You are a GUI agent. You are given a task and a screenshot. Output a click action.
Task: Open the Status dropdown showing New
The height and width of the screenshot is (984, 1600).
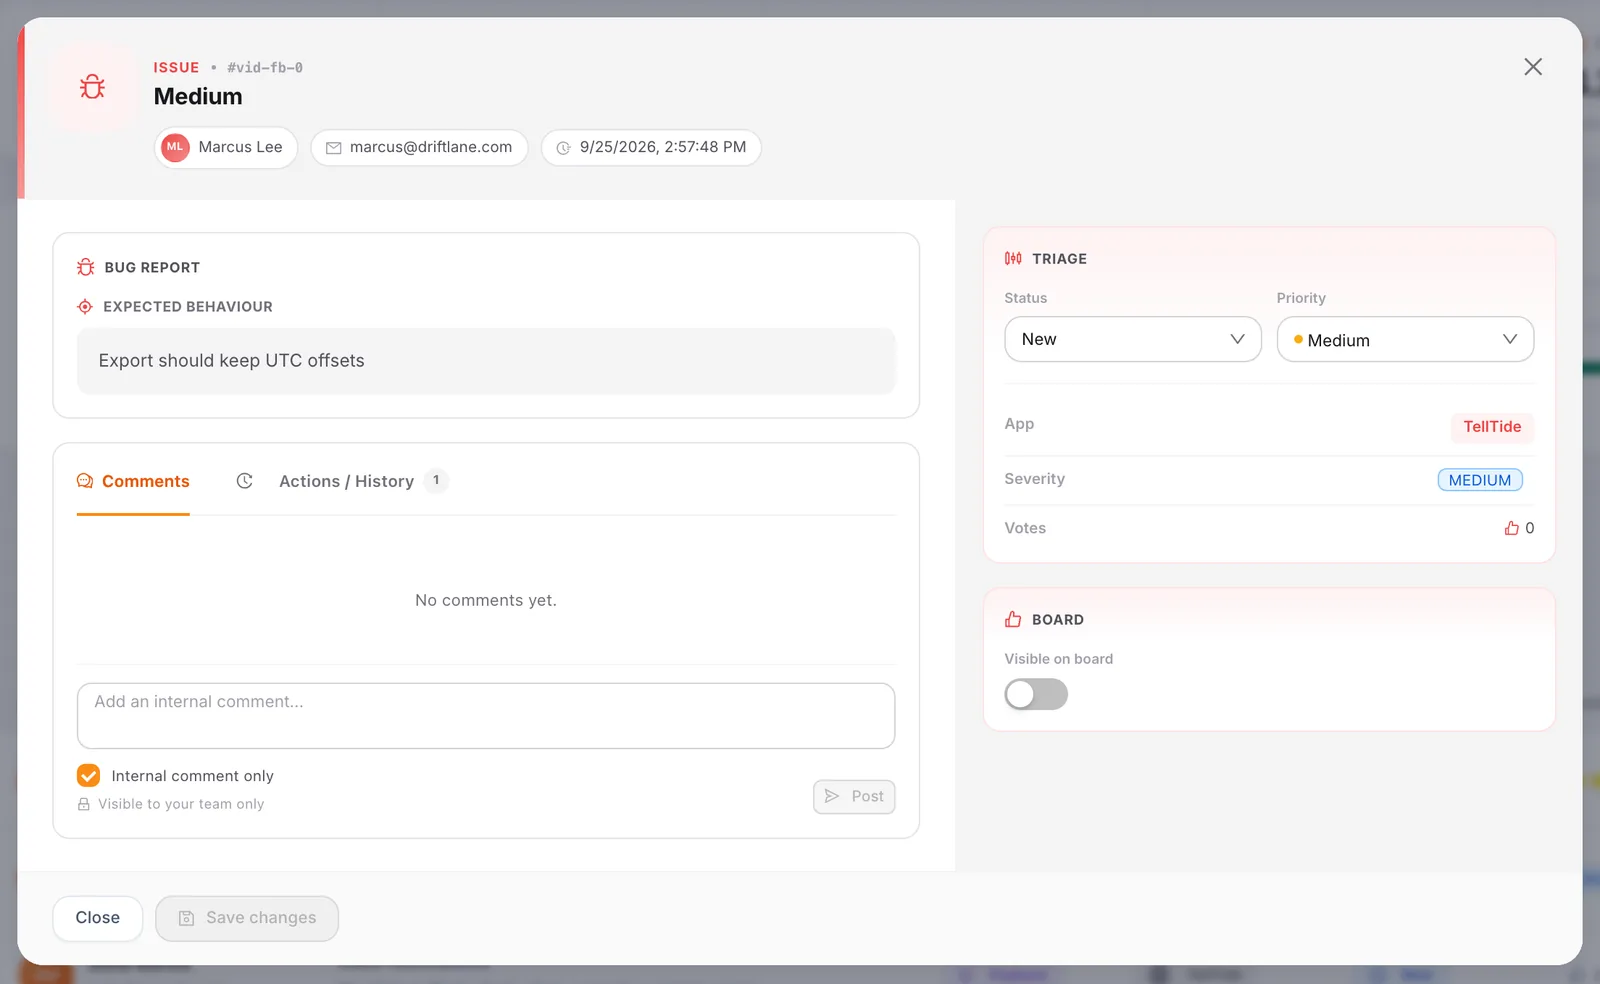coord(1132,339)
